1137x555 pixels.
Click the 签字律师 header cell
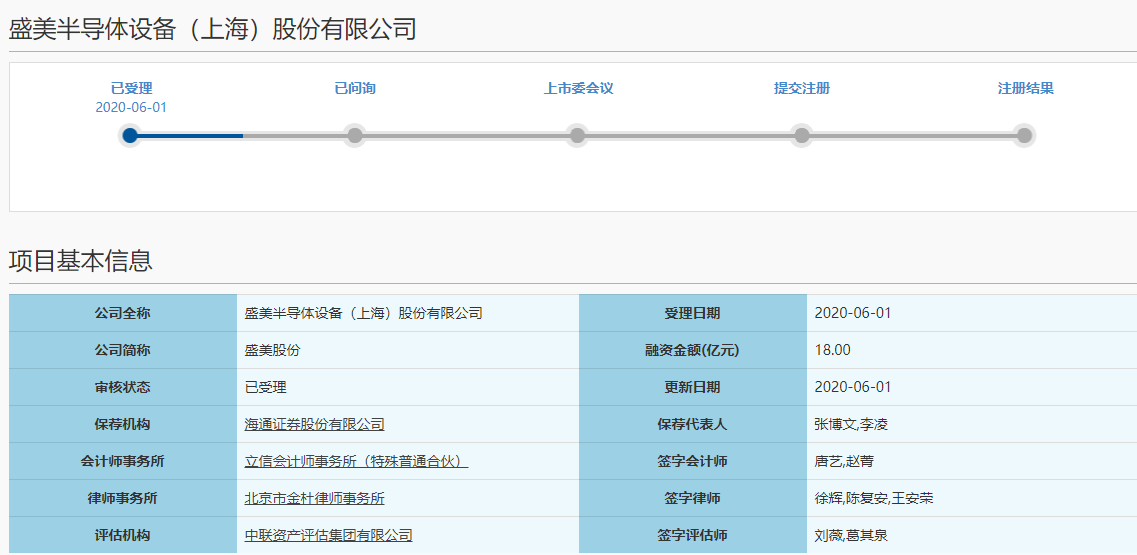(692, 498)
